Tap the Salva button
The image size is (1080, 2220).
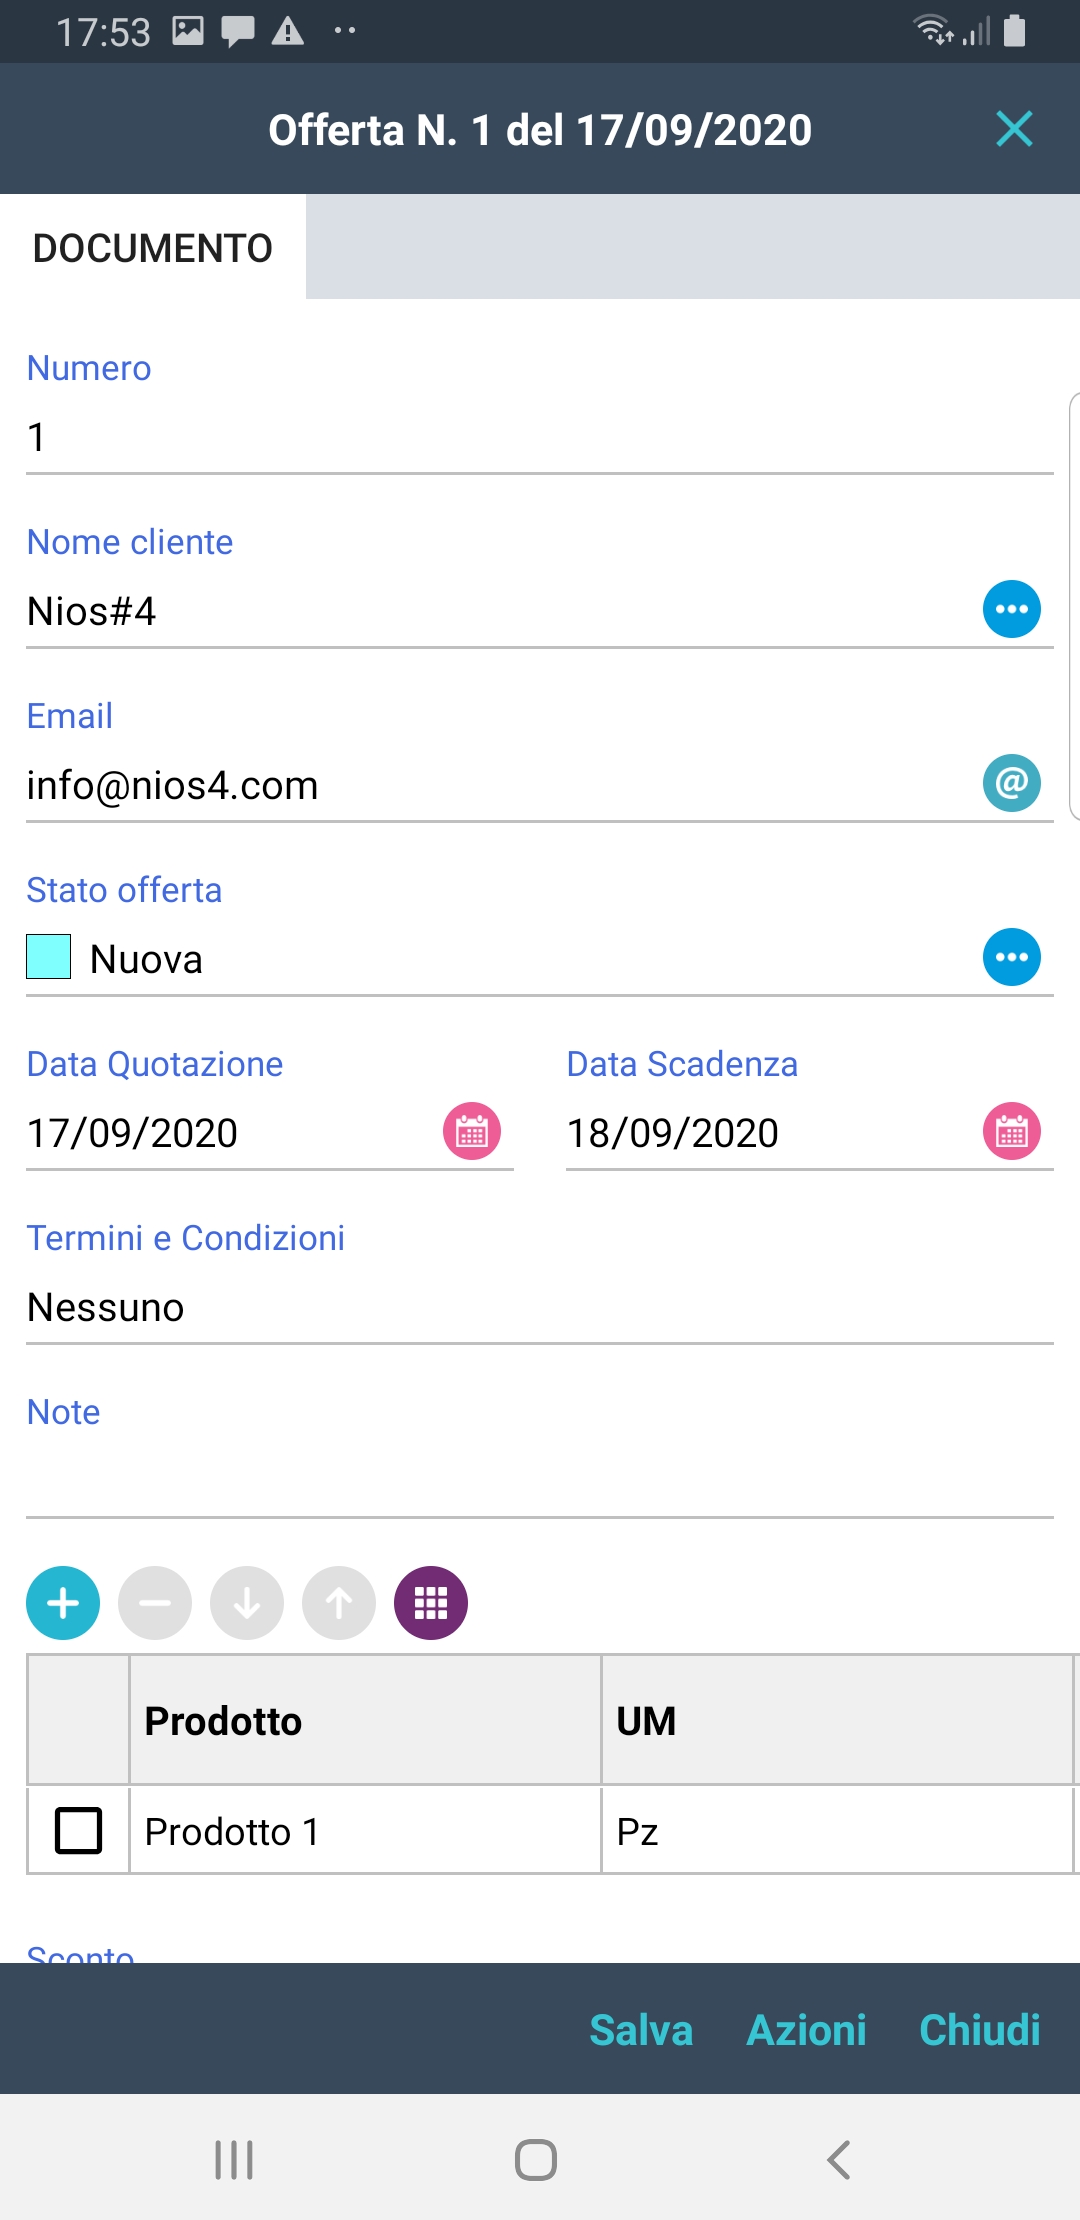pyautogui.click(x=641, y=2030)
